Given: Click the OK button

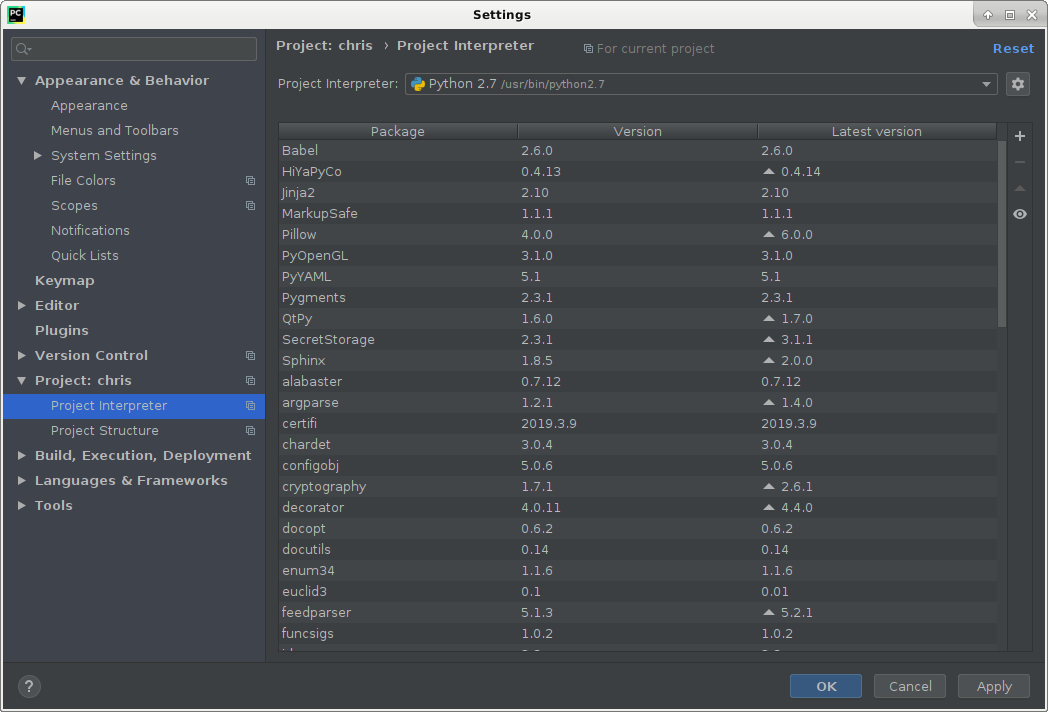Looking at the screenshot, I should (825, 686).
